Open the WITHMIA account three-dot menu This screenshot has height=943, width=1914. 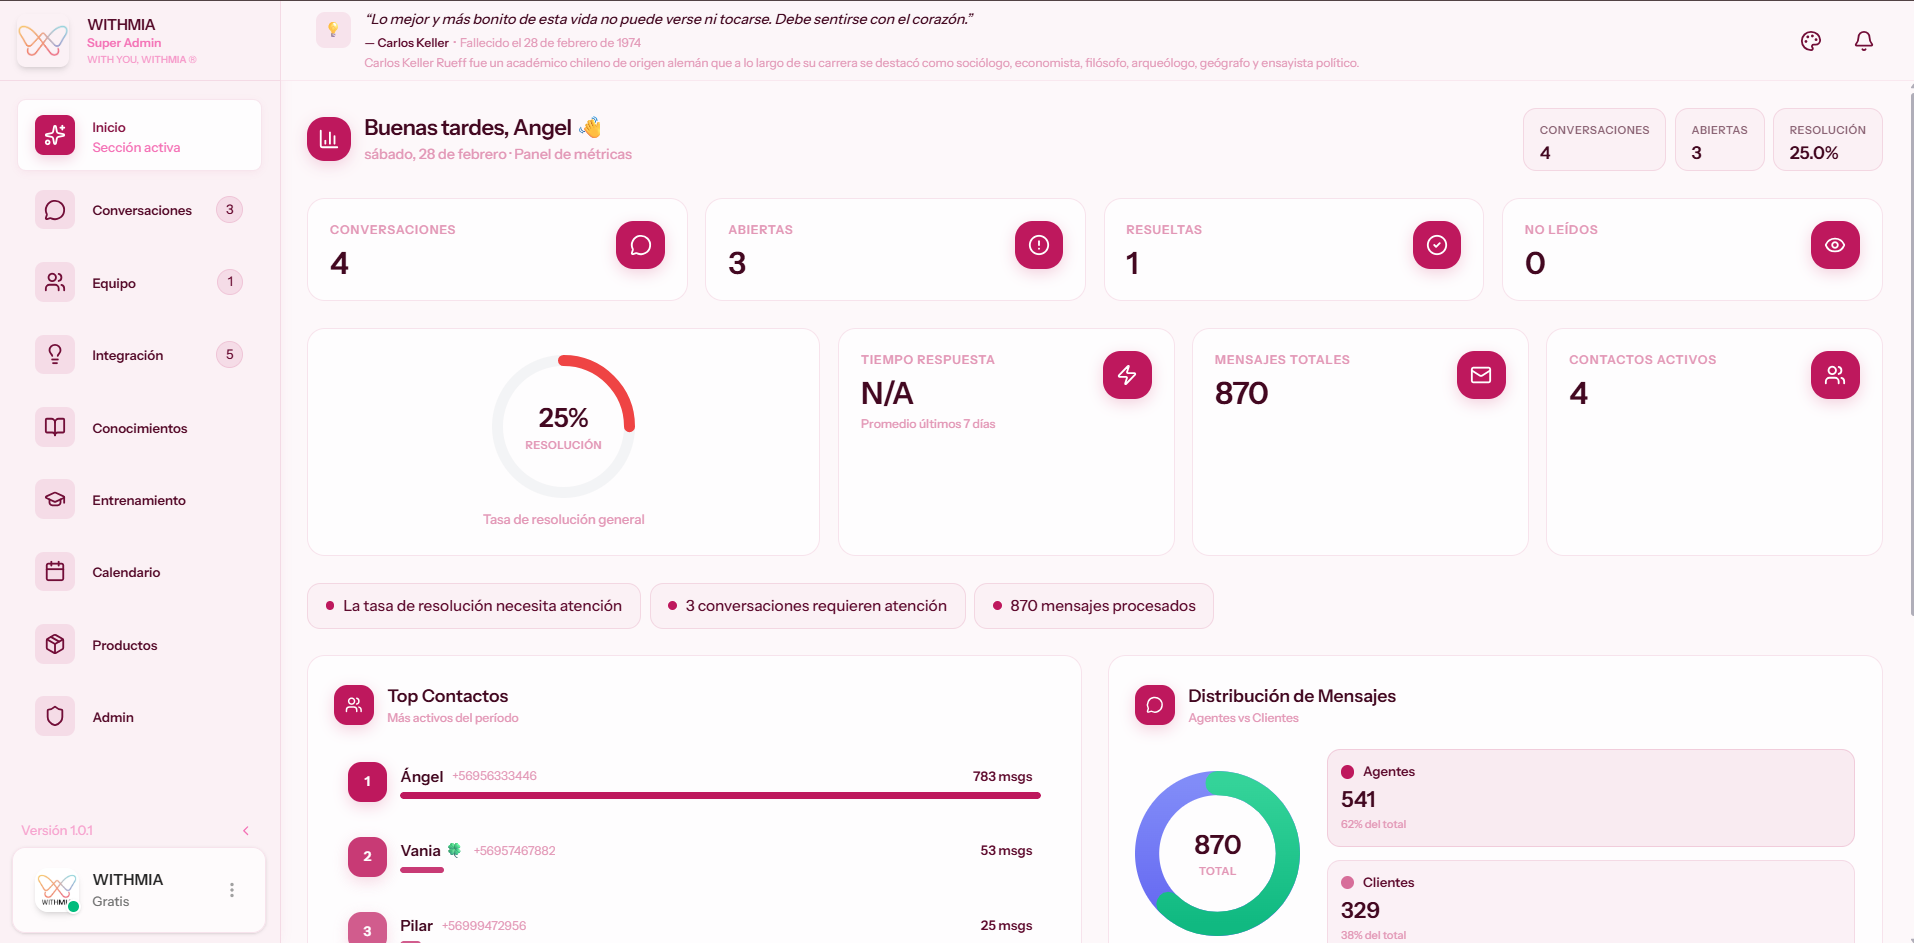[x=232, y=890]
